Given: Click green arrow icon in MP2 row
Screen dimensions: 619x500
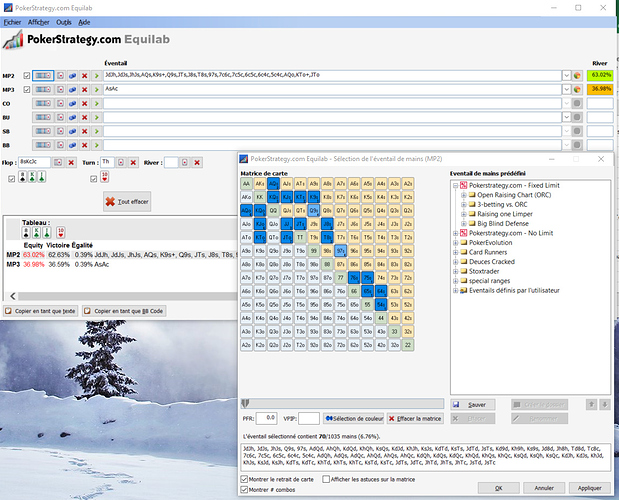Looking at the screenshot, I should click(96, 76).
